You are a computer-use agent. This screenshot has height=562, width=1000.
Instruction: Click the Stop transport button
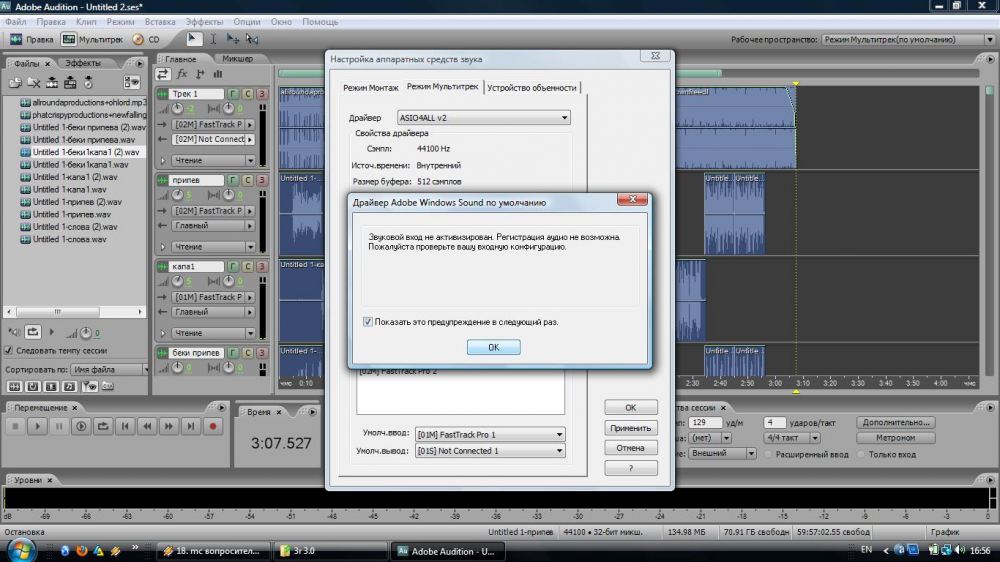(15, 426)
